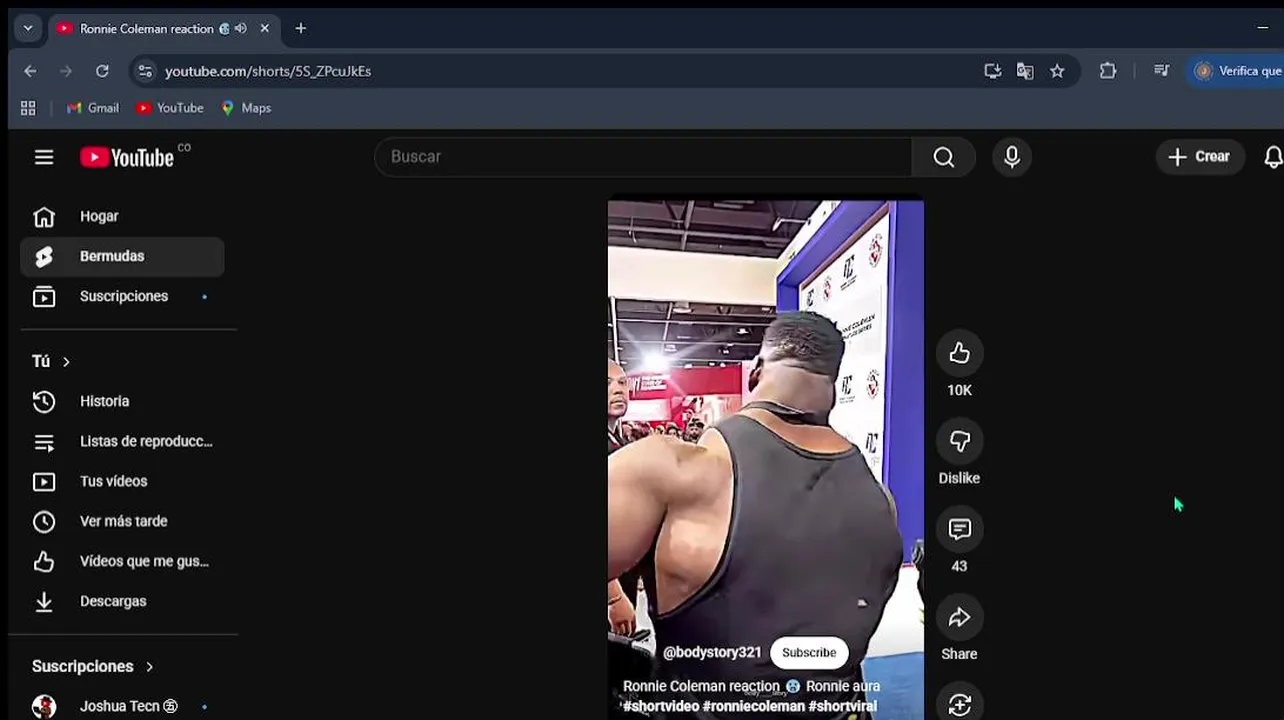Translate this page icon
This screenshot has width=1284, height=720.
1025,71
